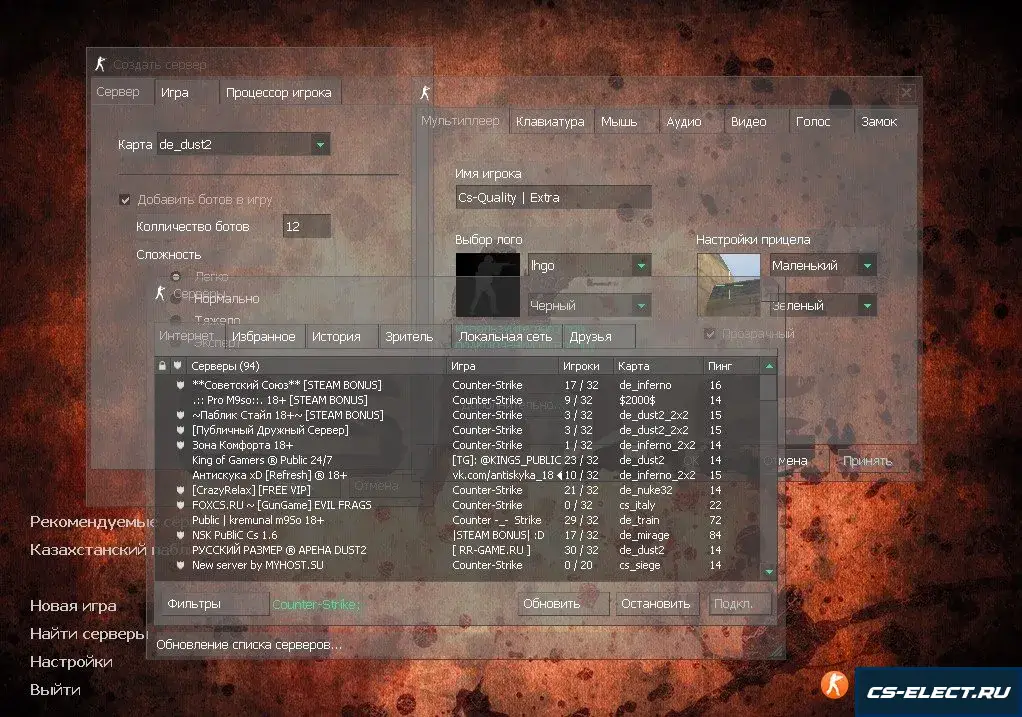Click shield icon of Паблик Стайл 18+ server
This screenshot has height=717, width=1022.
[181, 415]
